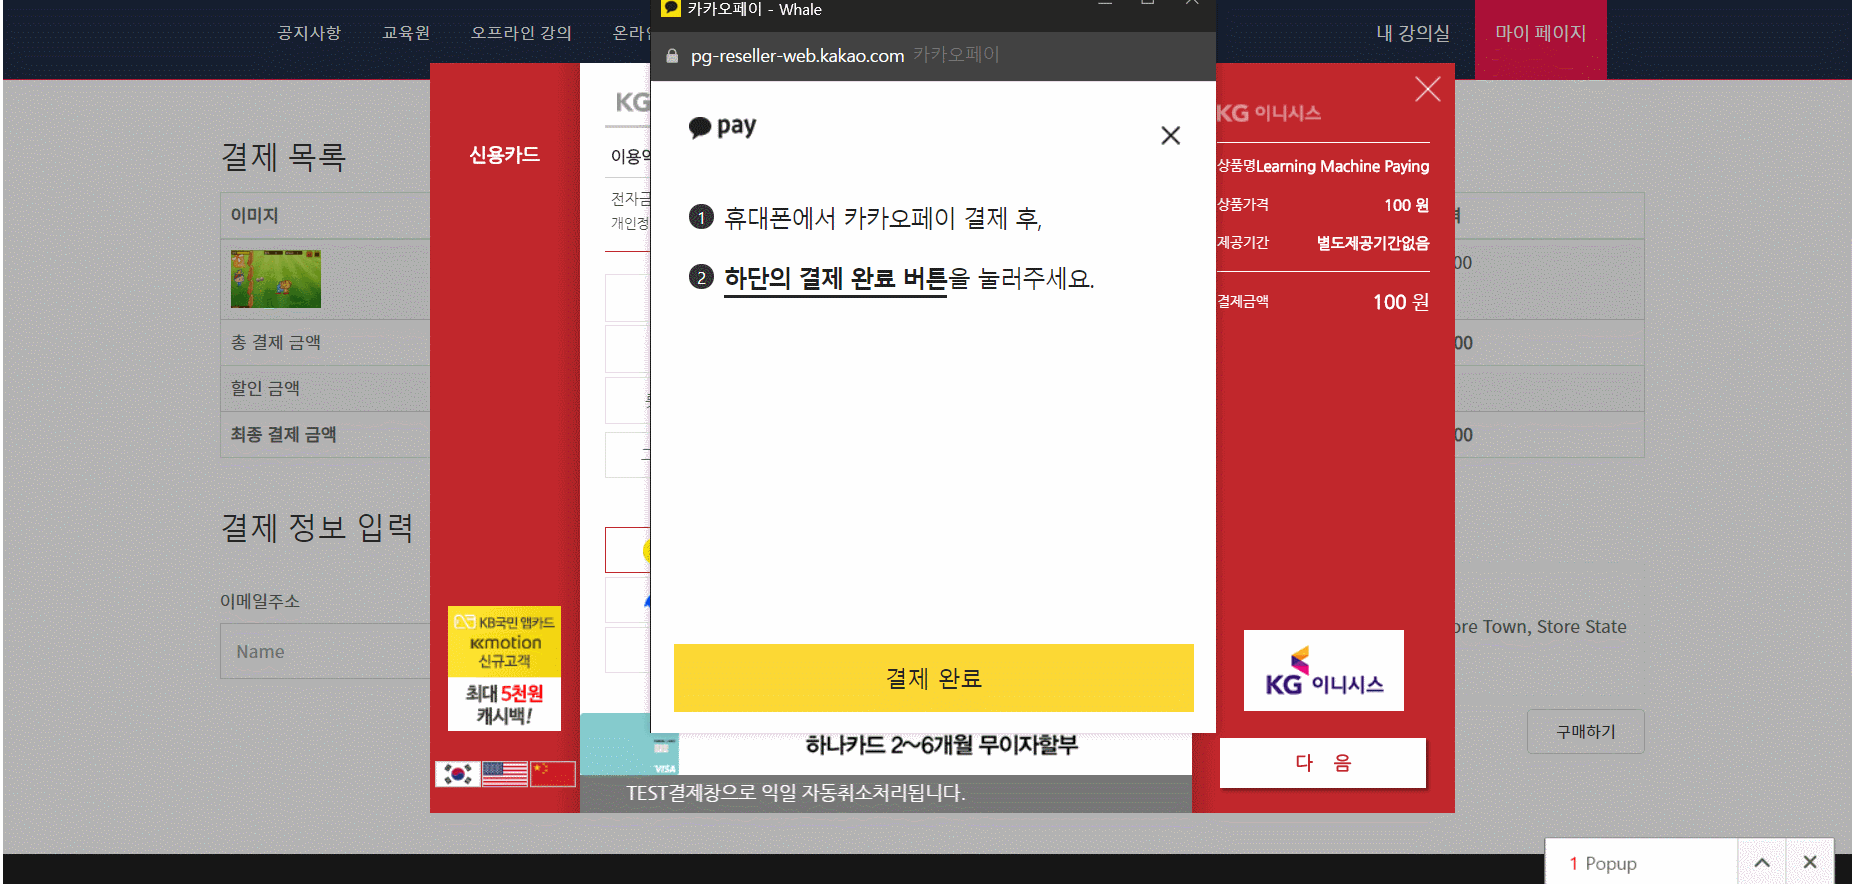The width and height of the screenshot is (1852, 884).
Task: Click the lock icon in address bar
Action: pyautogui.click(x=672, y=56)
